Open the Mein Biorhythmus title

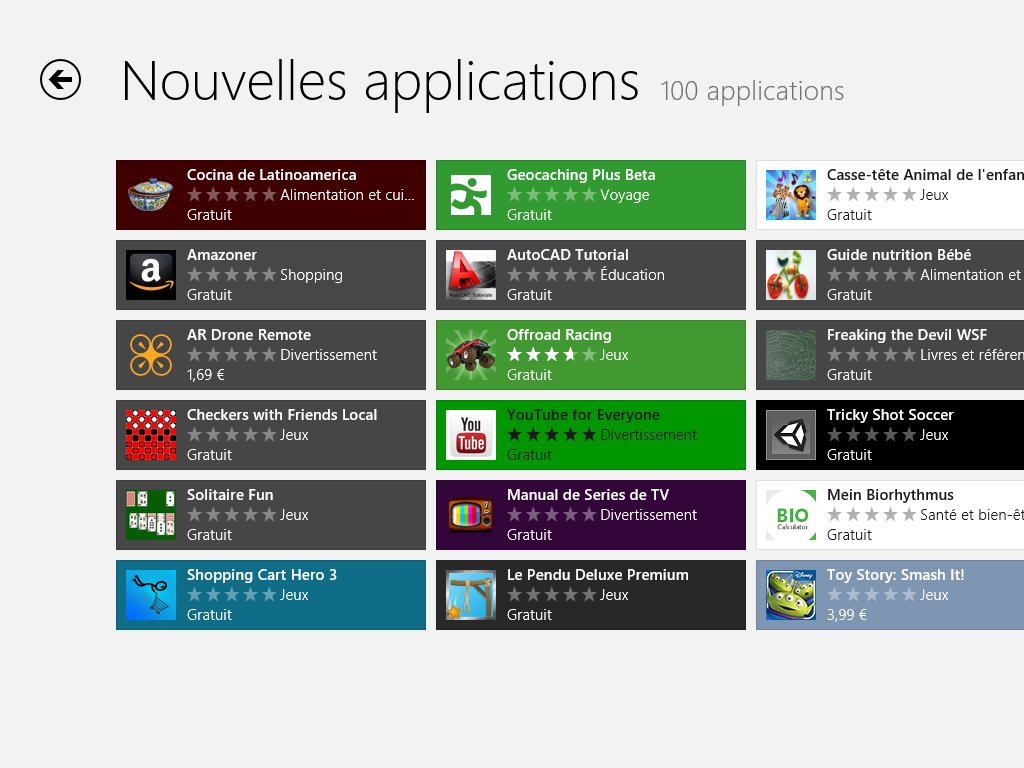(x=890, y=495)
